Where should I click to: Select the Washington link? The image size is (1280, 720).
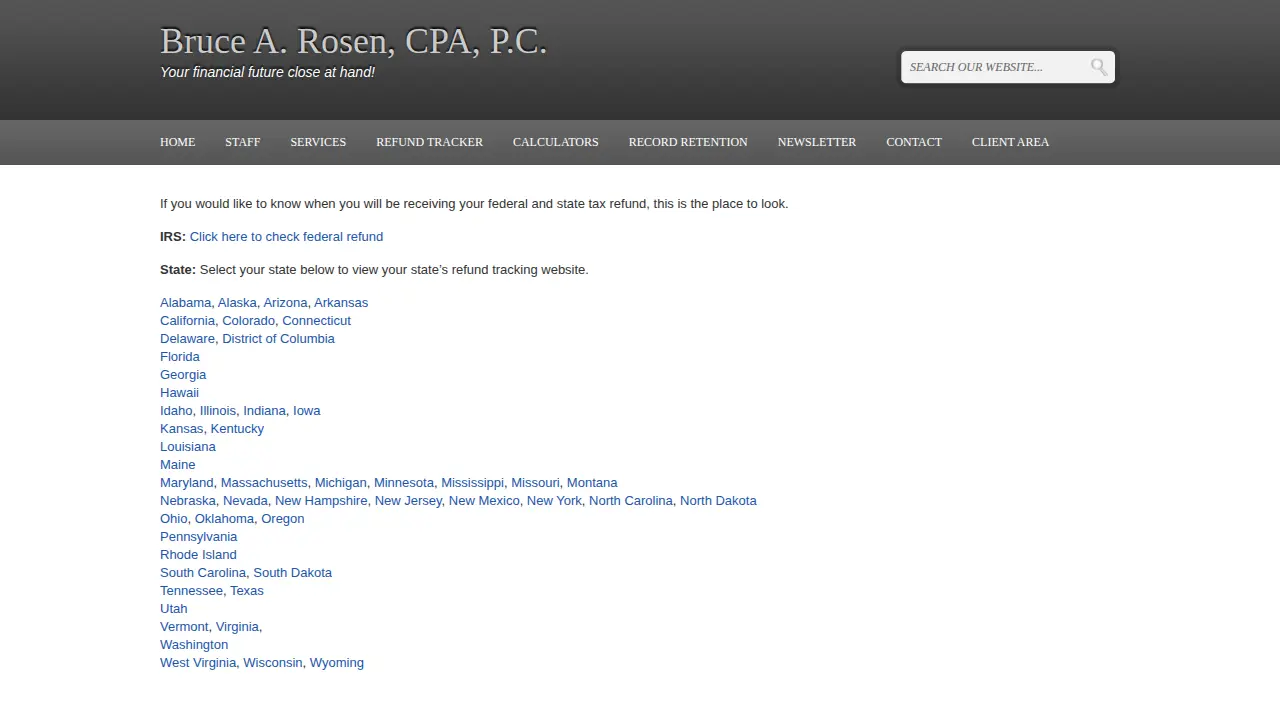click(194, 645)
